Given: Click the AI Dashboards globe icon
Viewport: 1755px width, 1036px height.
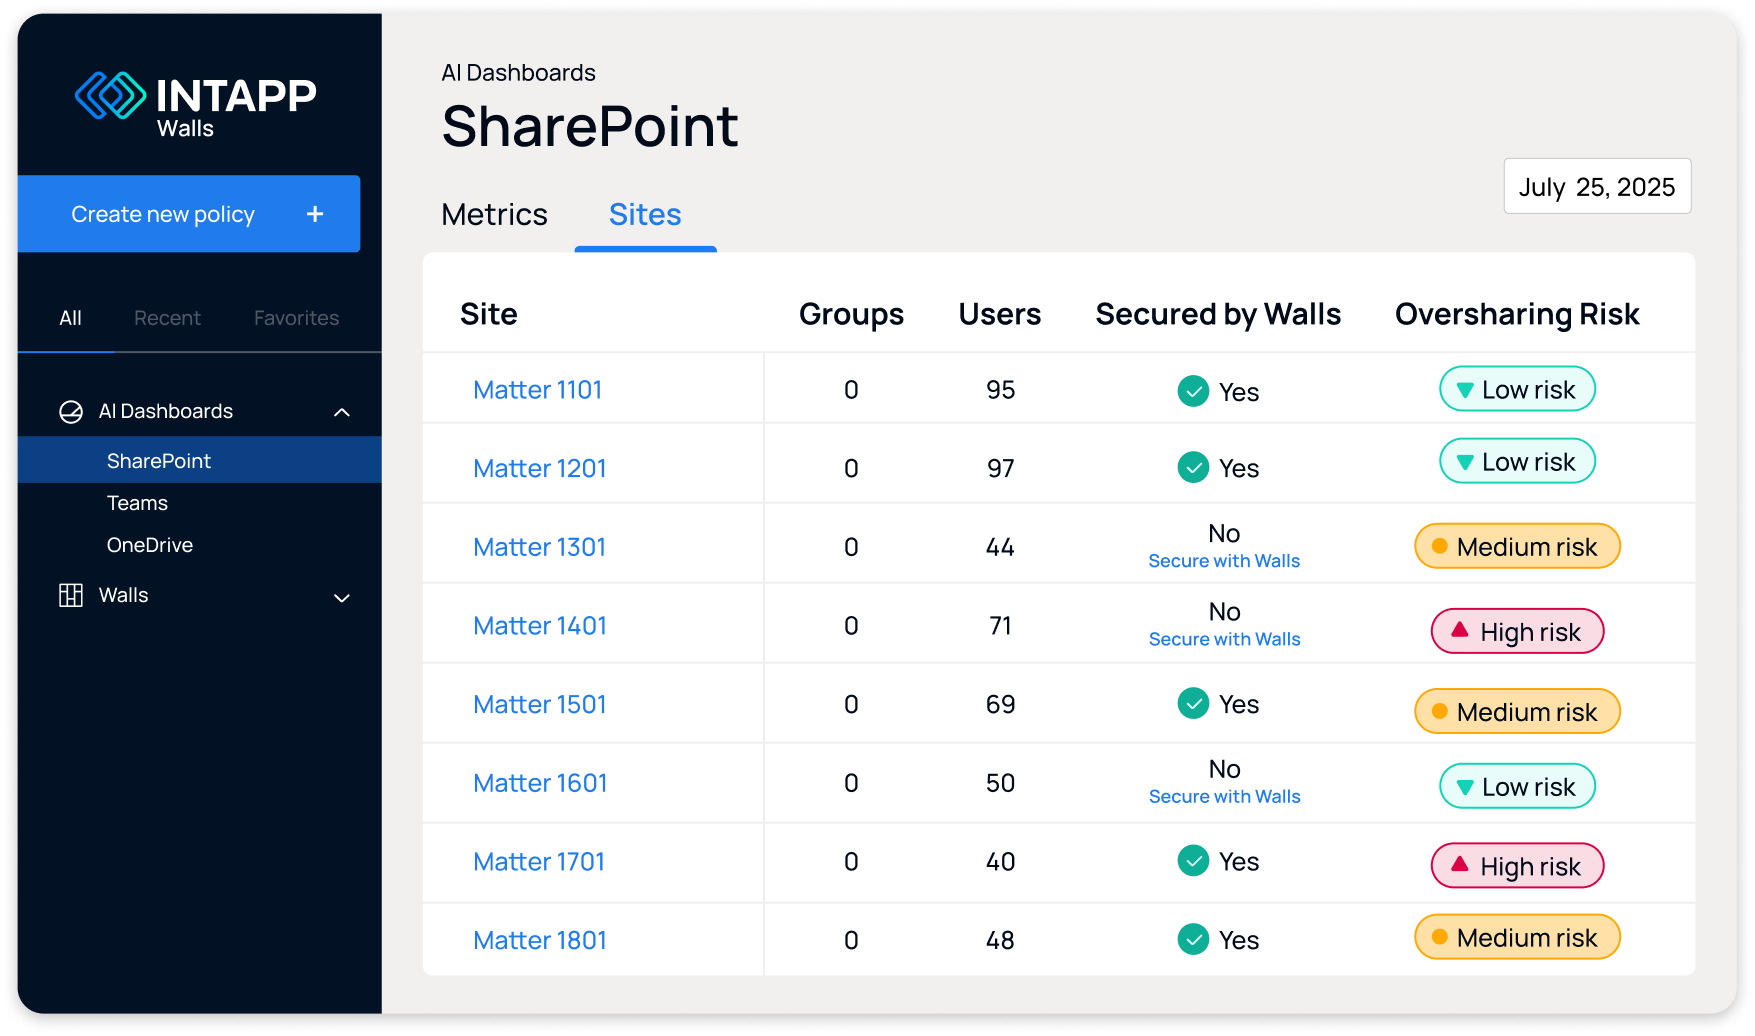Looking at the screenshot, I should click(71, 412).
